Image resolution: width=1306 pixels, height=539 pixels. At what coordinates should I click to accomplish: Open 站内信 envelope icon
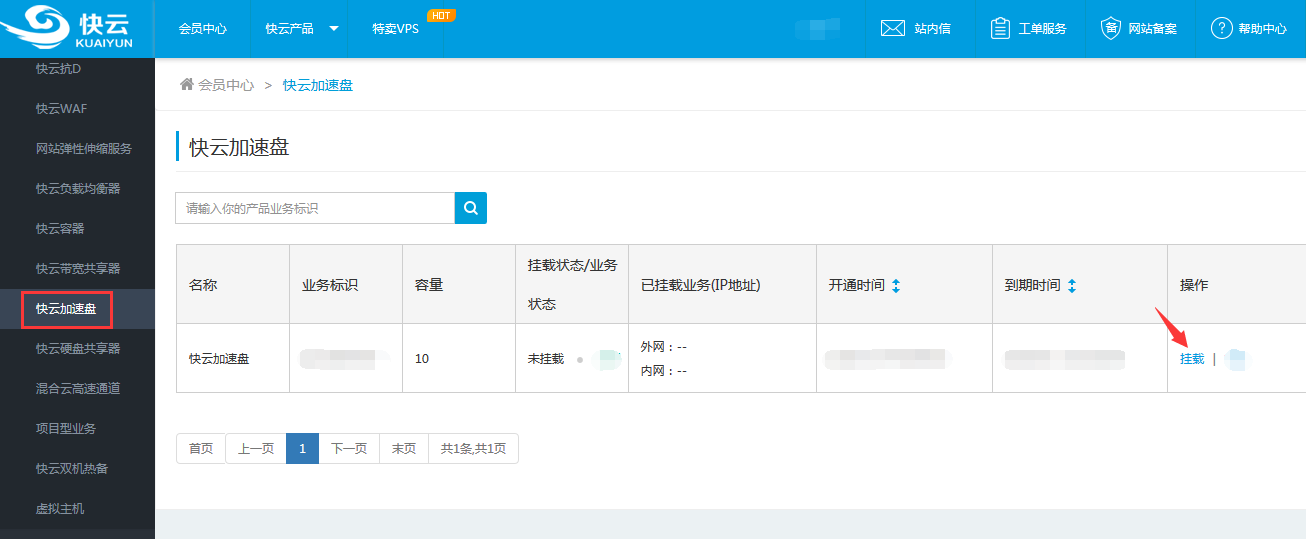892,28
